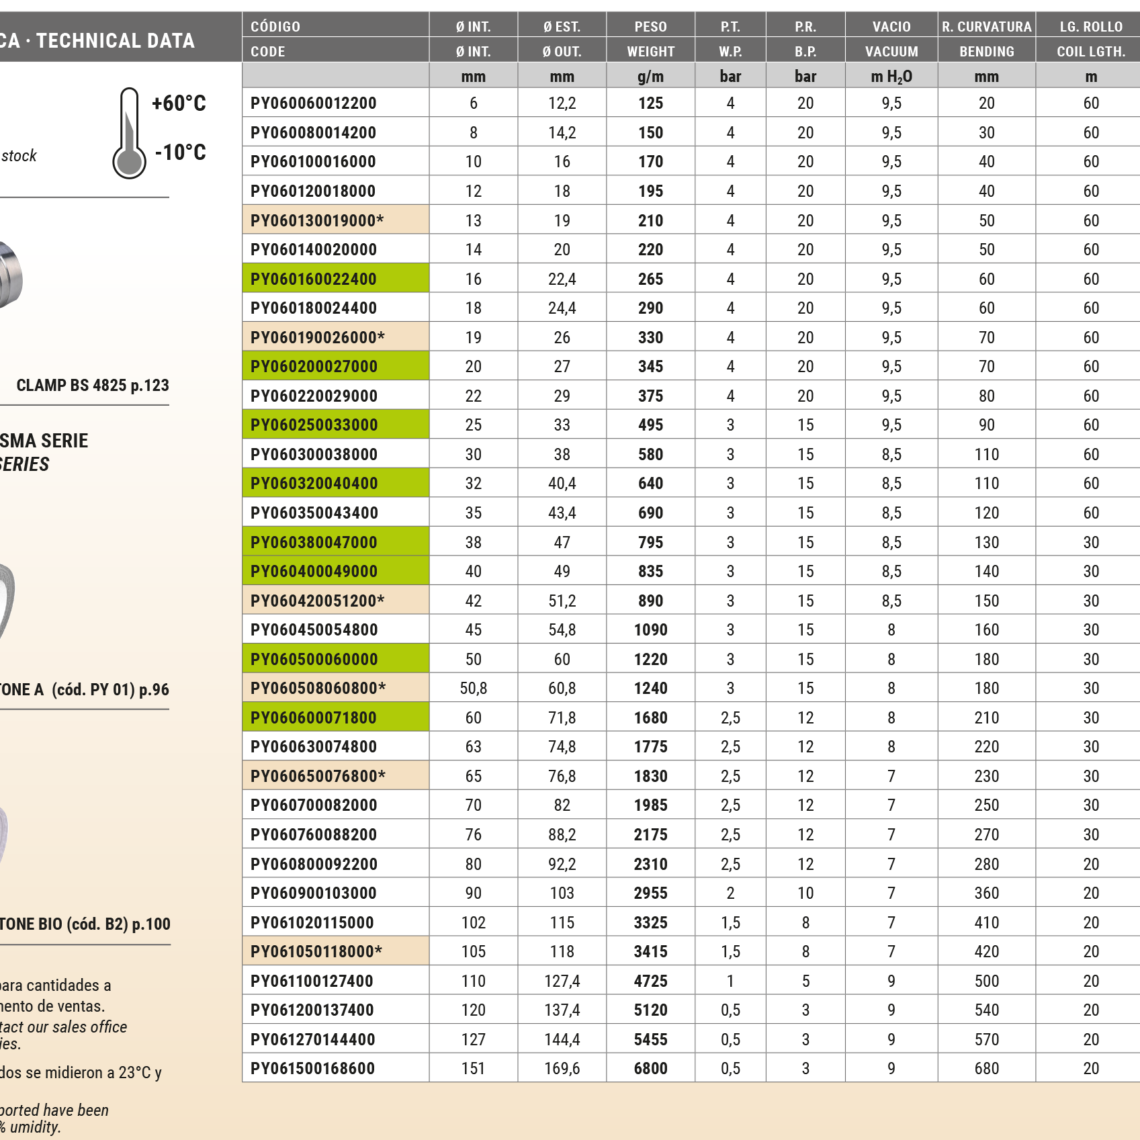Open the CLAMP BS 4825 p.123 reference
This screenshot has width=1140, height=1140.
[92, 385]
